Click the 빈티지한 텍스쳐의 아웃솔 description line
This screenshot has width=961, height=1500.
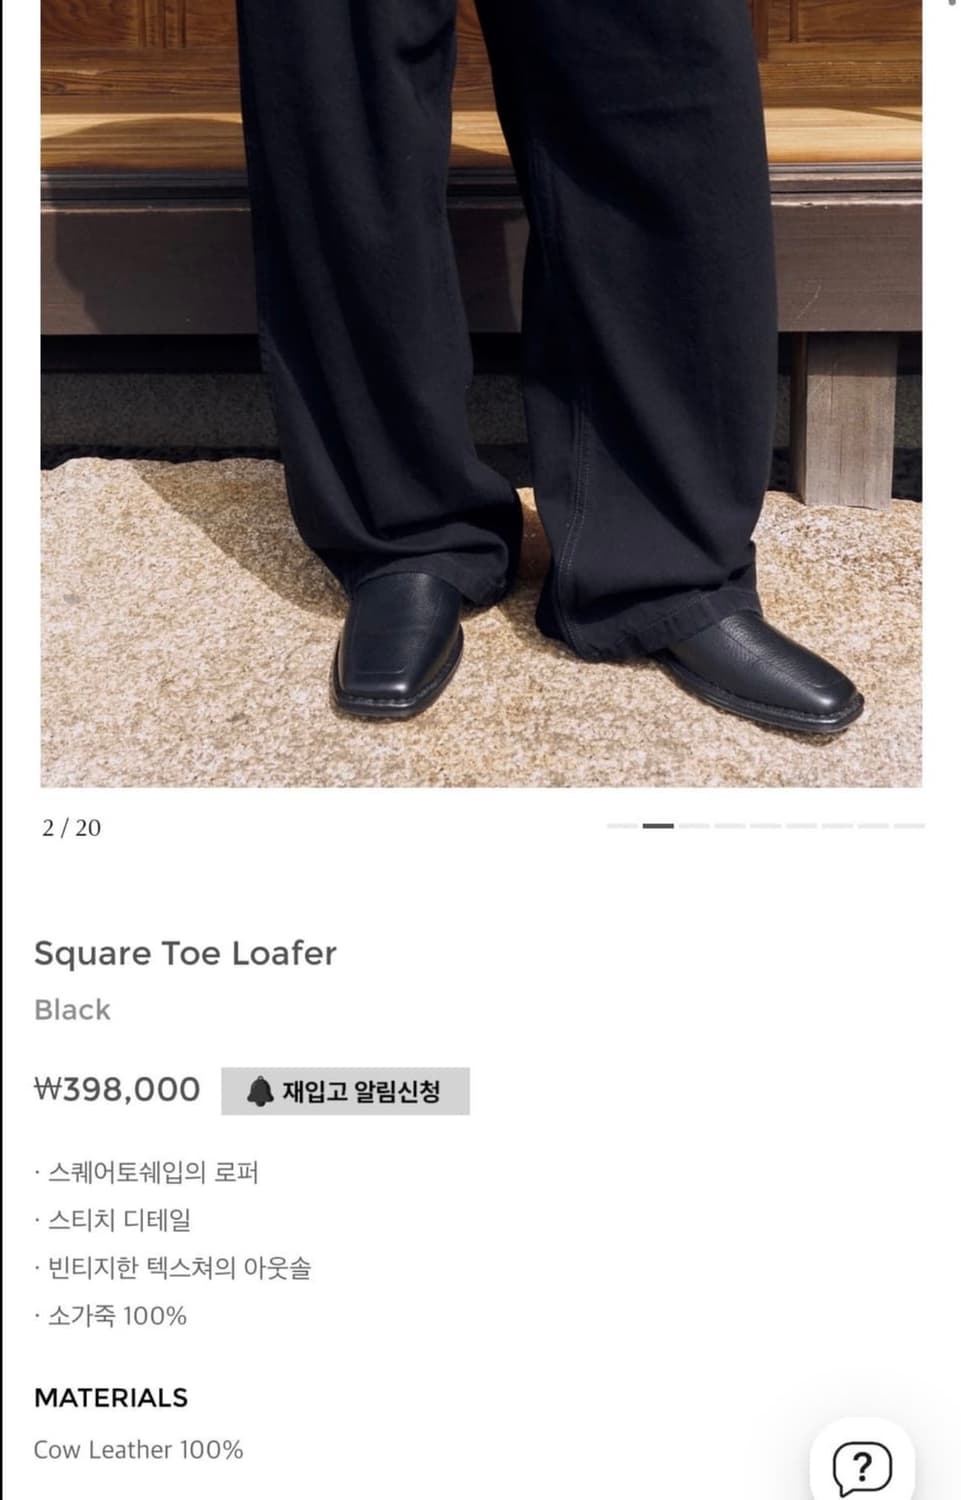pos(173,1268)
